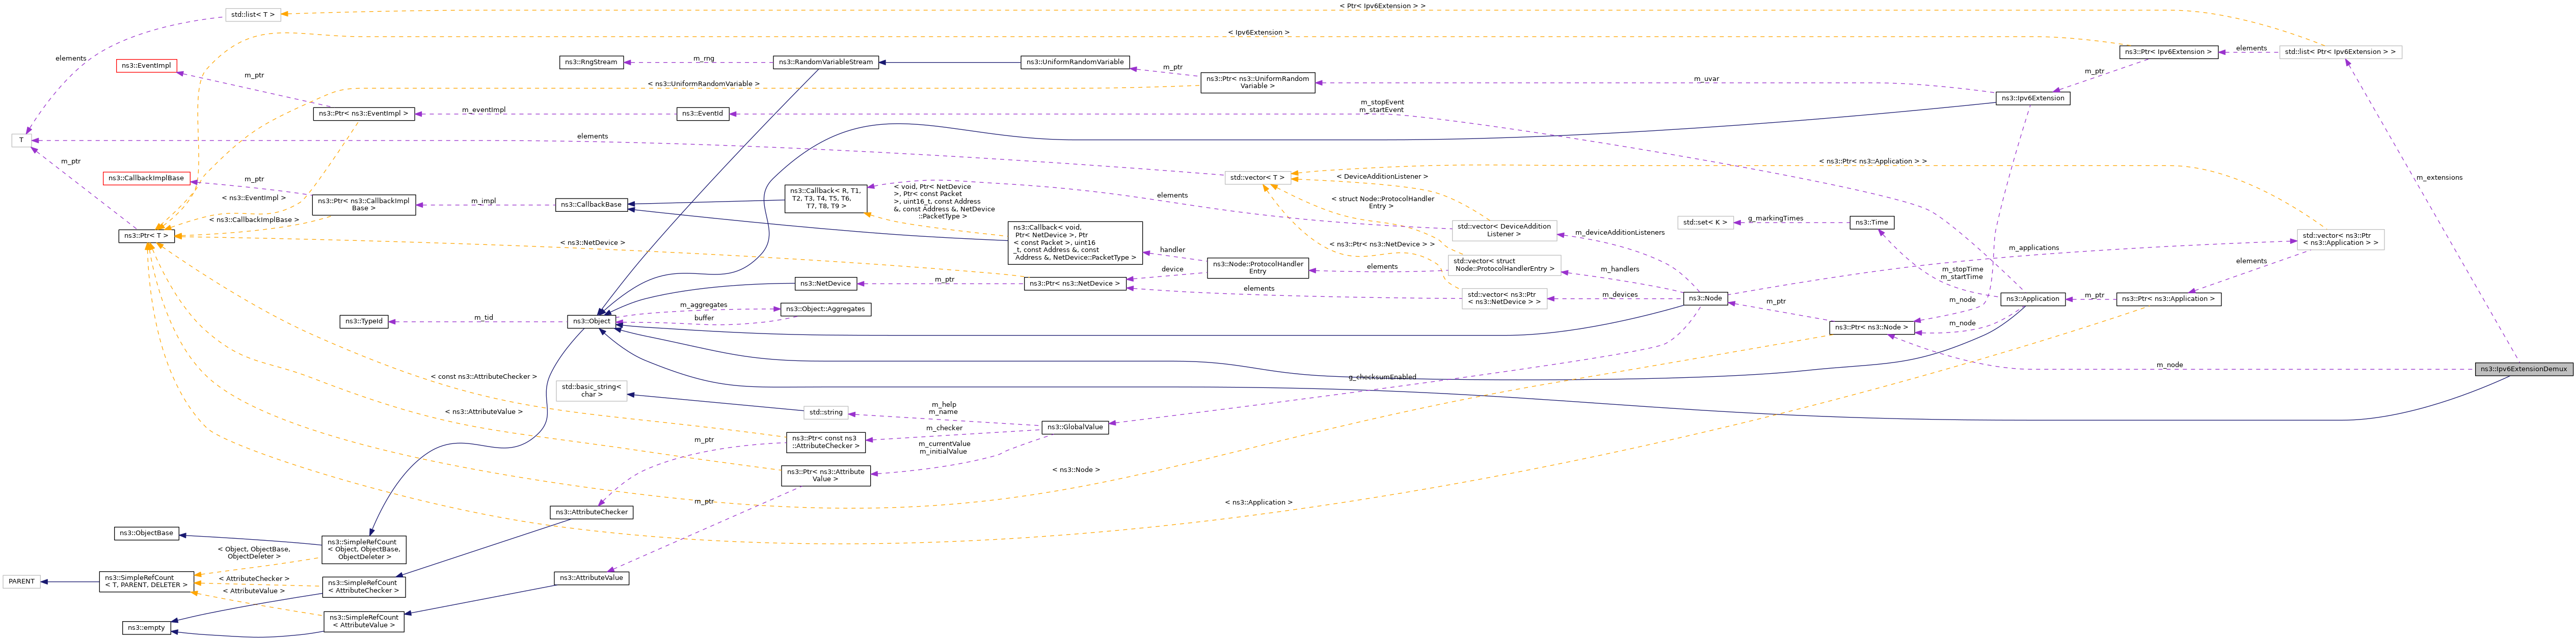The image size is (2576, 640).
Task: Click the ns3::EventImpl red-bordered node
Action: click(x=147, y=66)
